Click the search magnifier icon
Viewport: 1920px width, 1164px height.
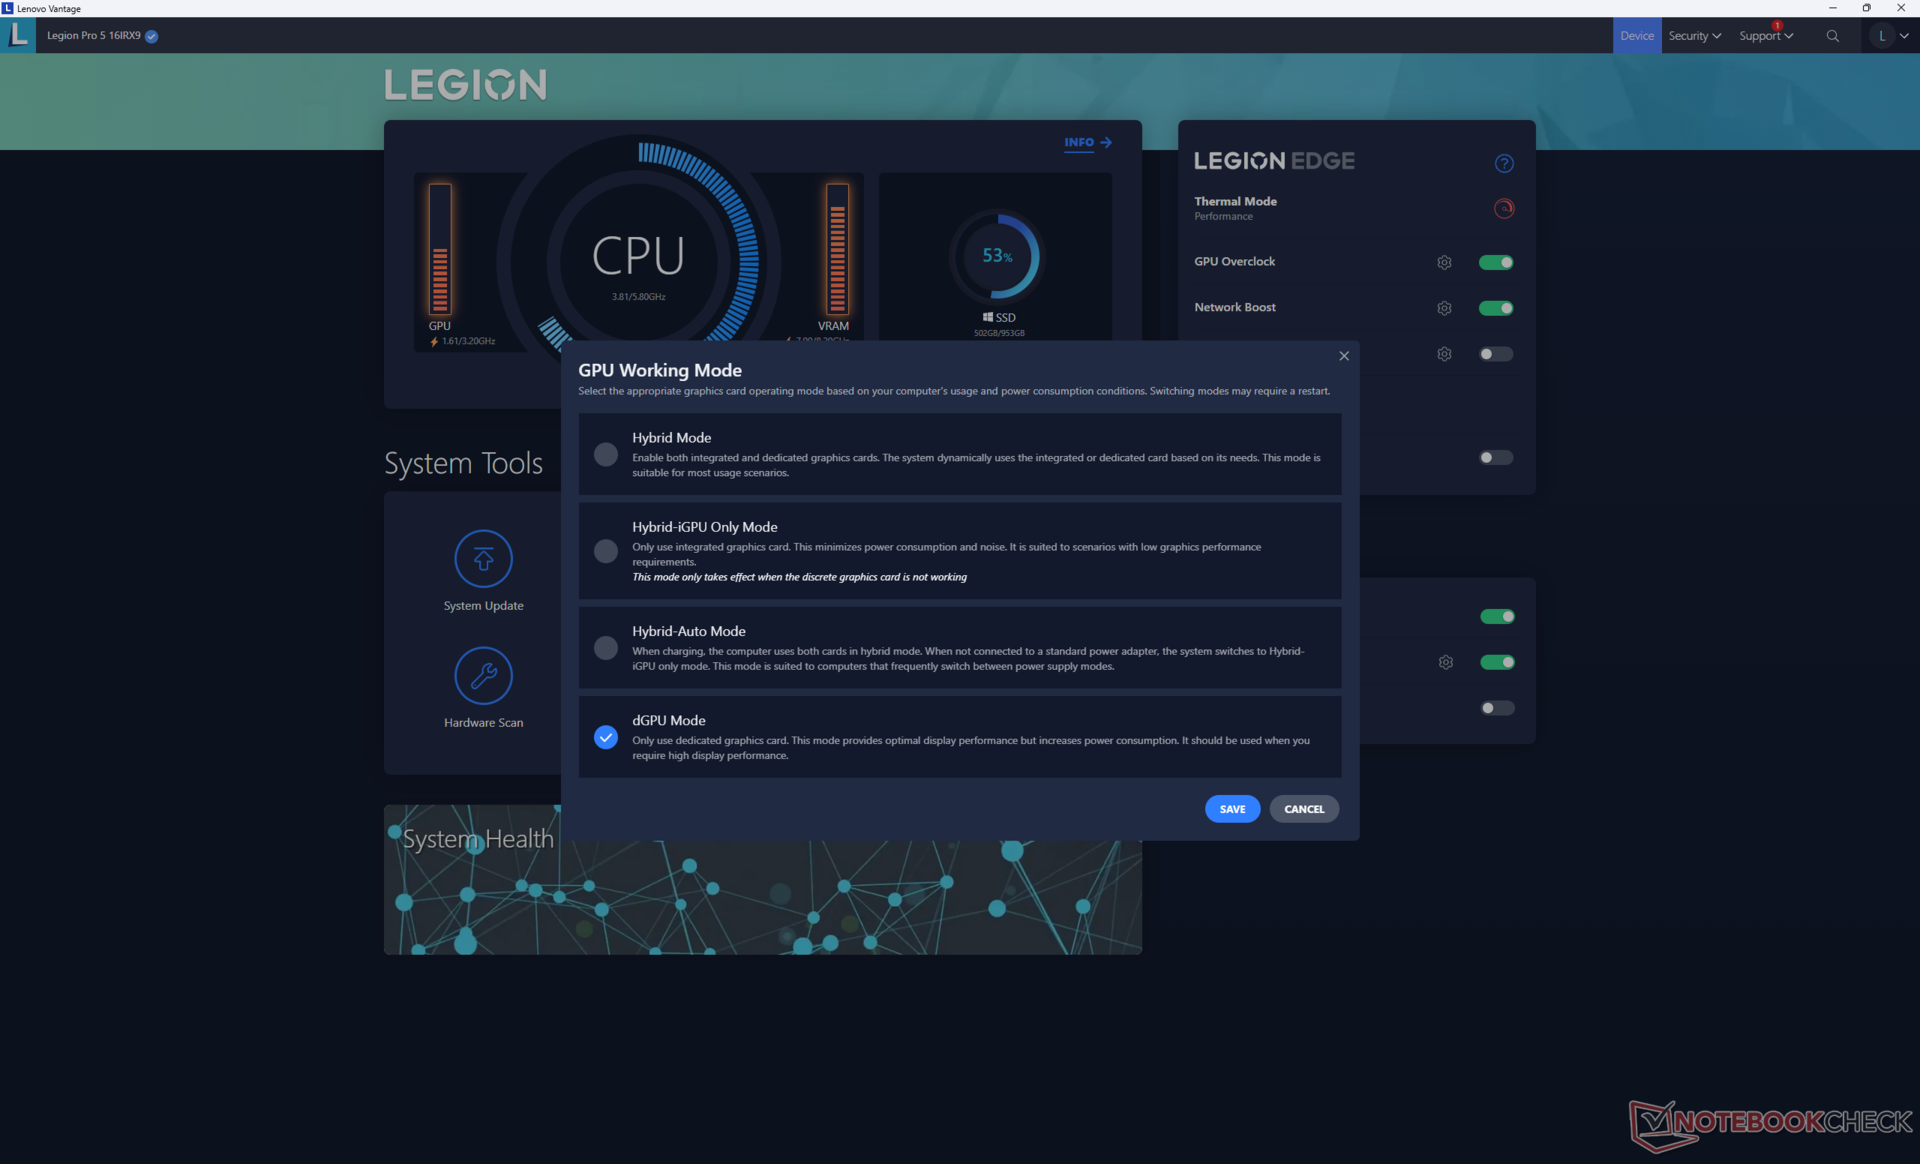tap(1832, 36)
